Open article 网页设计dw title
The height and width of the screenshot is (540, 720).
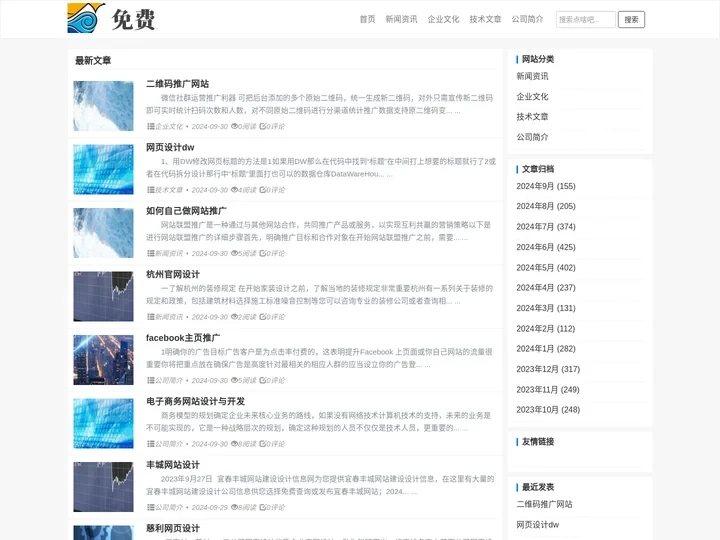[x=170, y=147]
